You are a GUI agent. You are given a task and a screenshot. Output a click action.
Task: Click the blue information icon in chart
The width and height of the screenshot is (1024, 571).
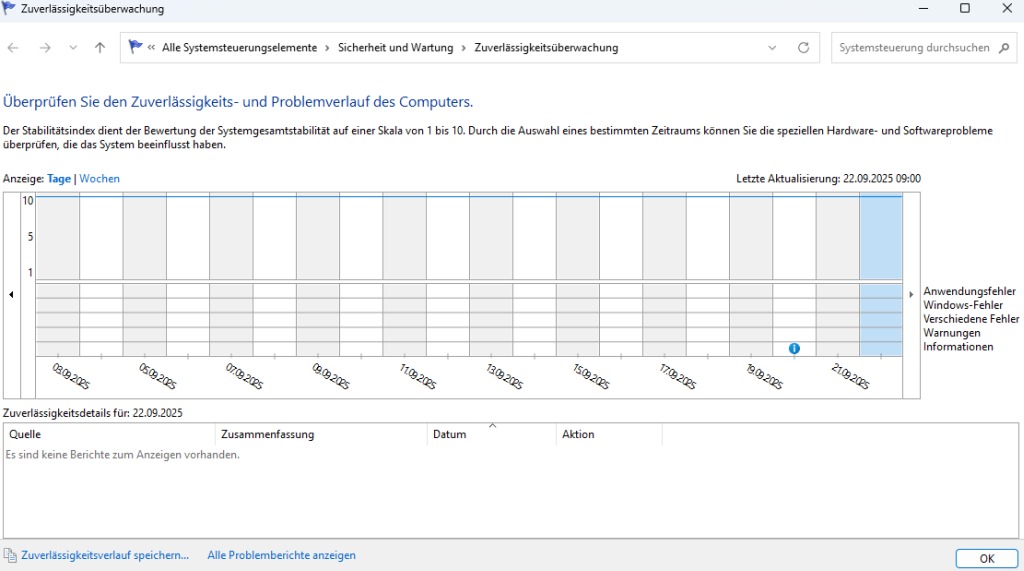tap(794, 348)
